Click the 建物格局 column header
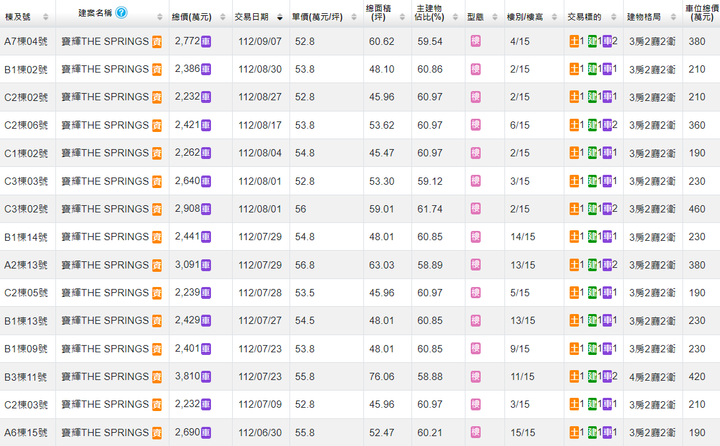This screenshot has height=446, width=720. tap(644, 17)
